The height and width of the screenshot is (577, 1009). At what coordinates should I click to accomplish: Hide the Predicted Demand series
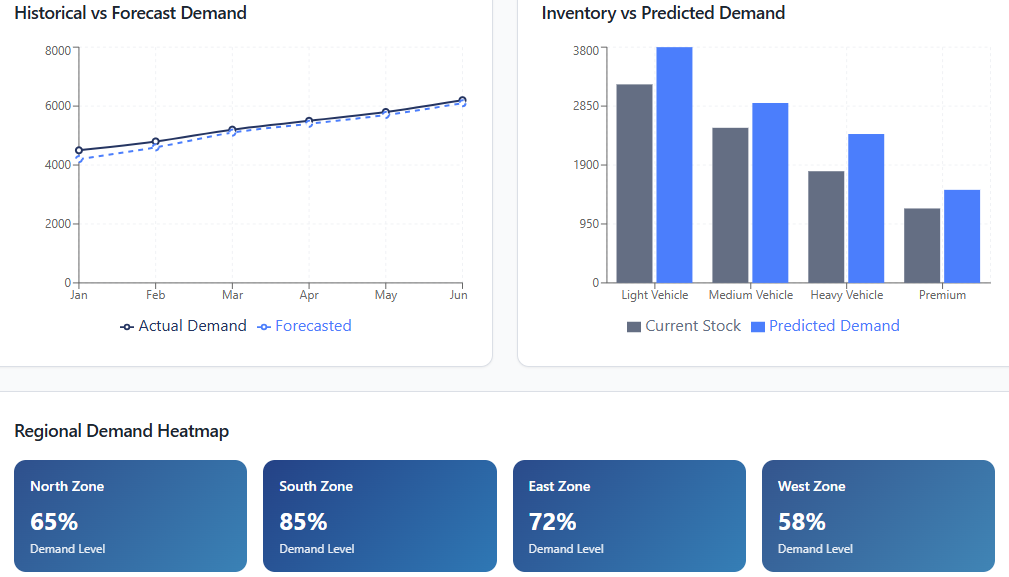826,326
